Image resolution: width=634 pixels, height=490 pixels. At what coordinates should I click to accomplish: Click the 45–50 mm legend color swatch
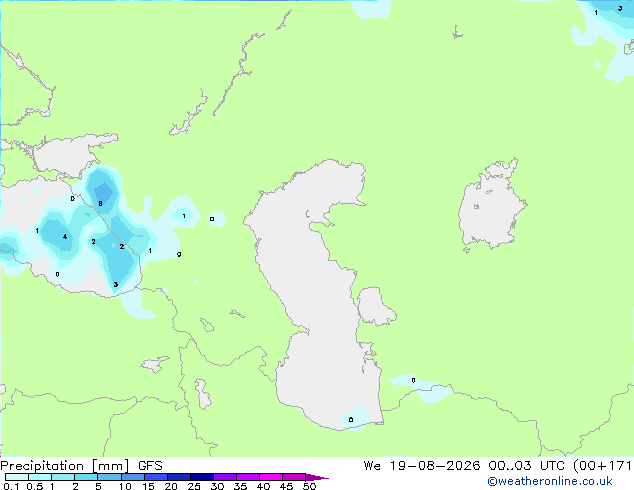294,477
